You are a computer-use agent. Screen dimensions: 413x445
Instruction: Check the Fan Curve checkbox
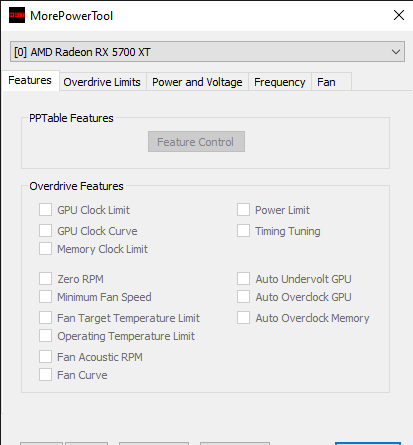tap(45, 375)
